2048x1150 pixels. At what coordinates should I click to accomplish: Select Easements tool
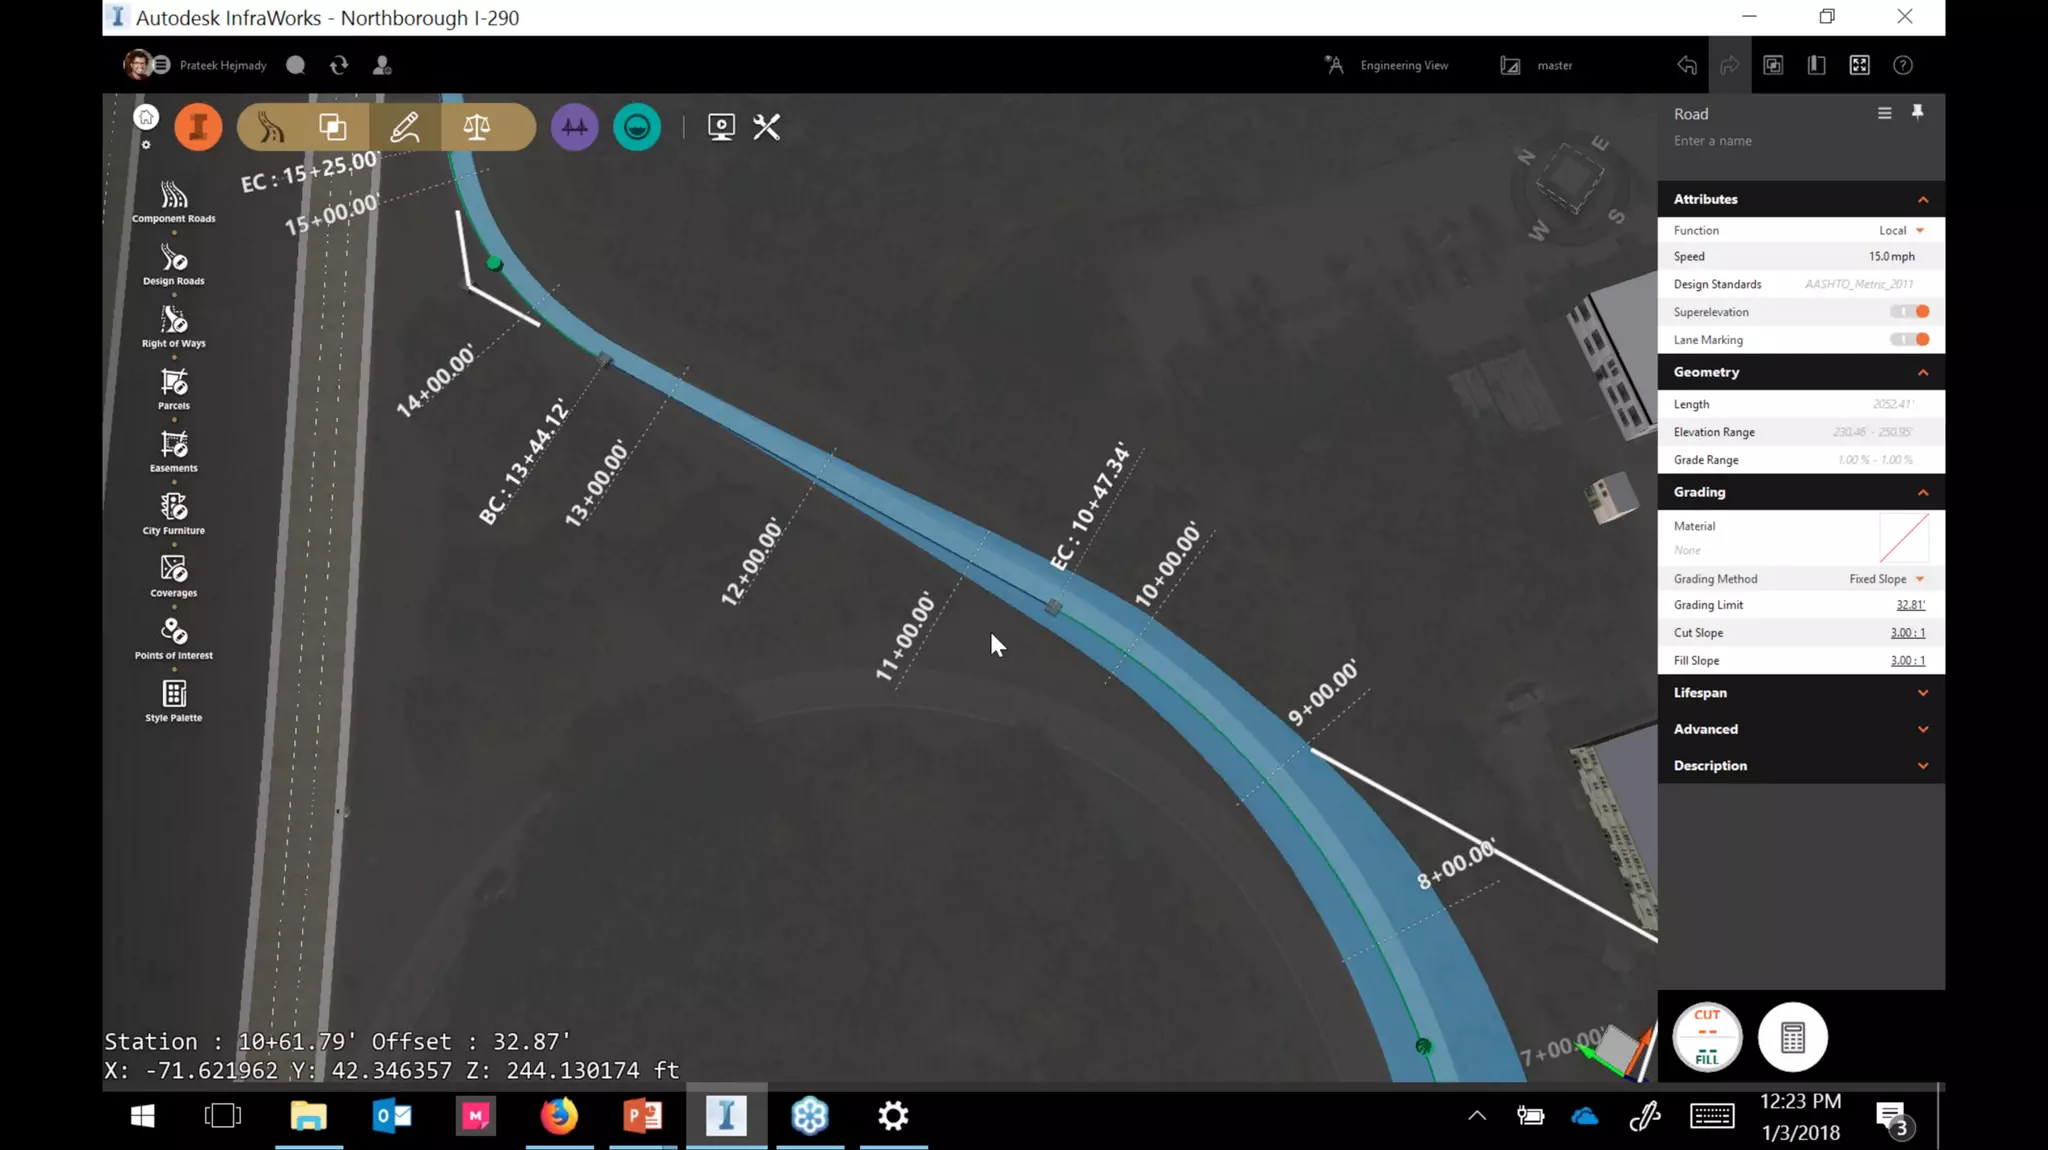(x=174, y=451)
